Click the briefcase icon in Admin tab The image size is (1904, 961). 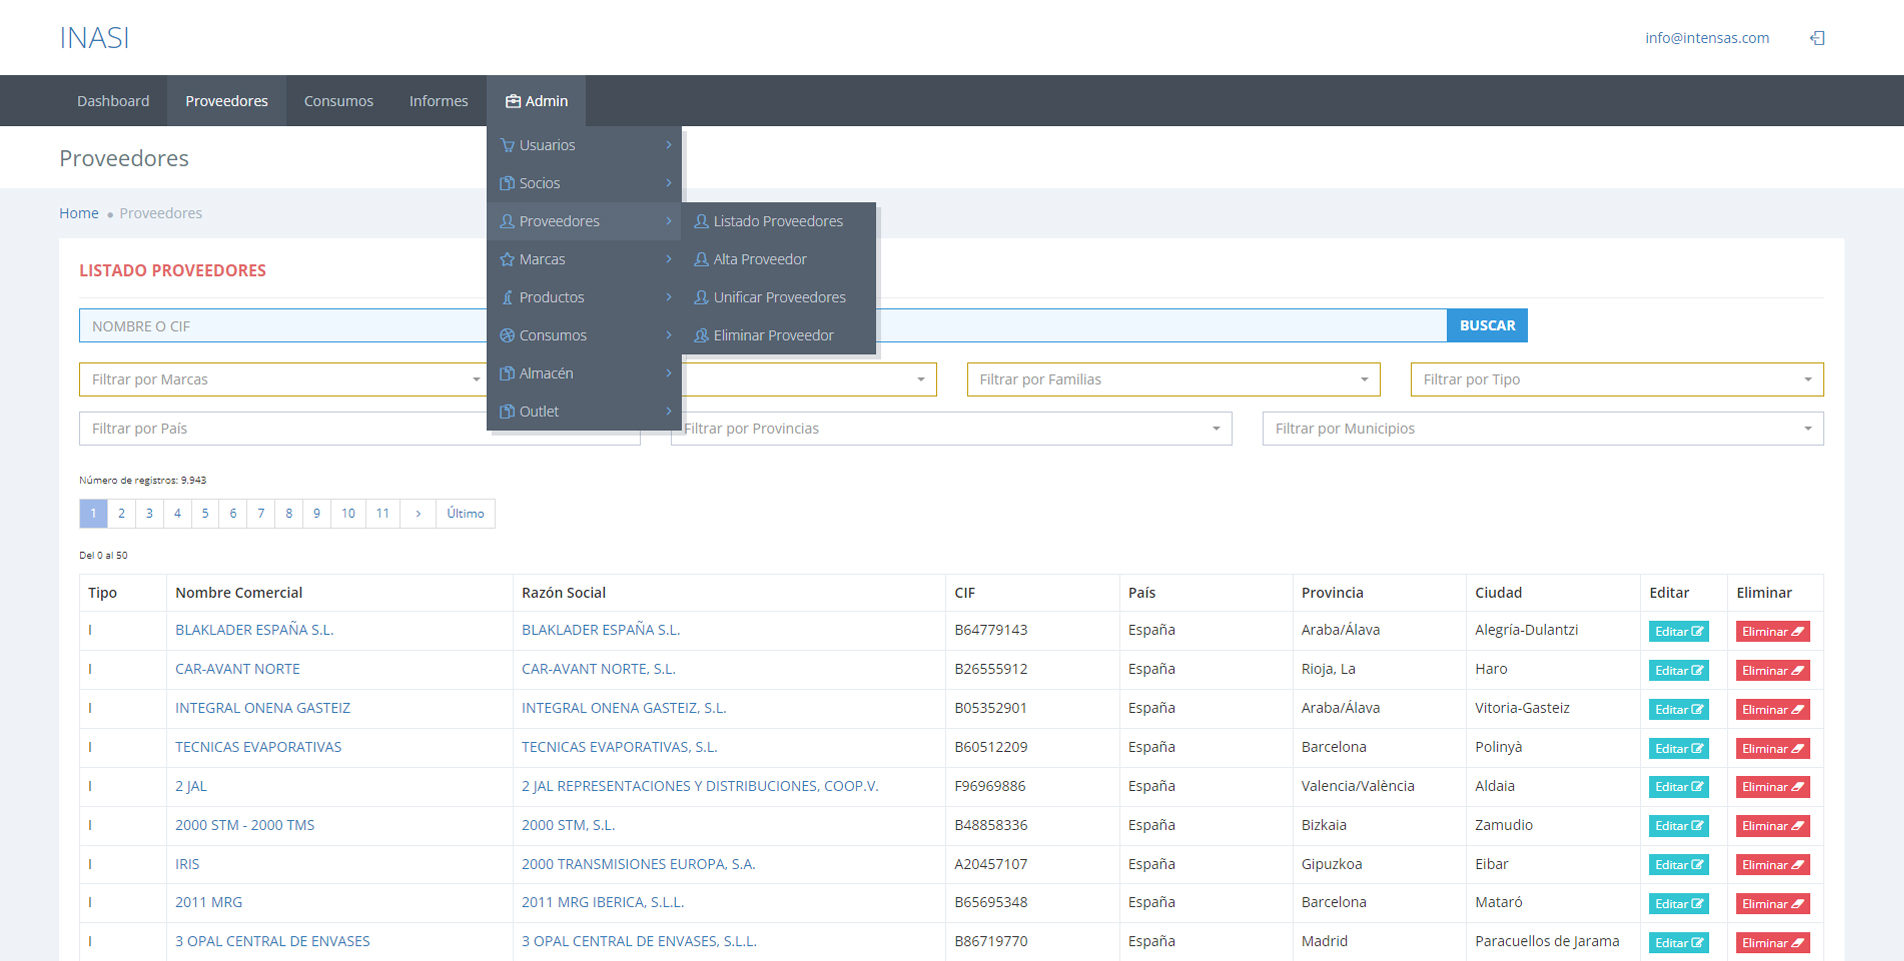click(513, 101)
